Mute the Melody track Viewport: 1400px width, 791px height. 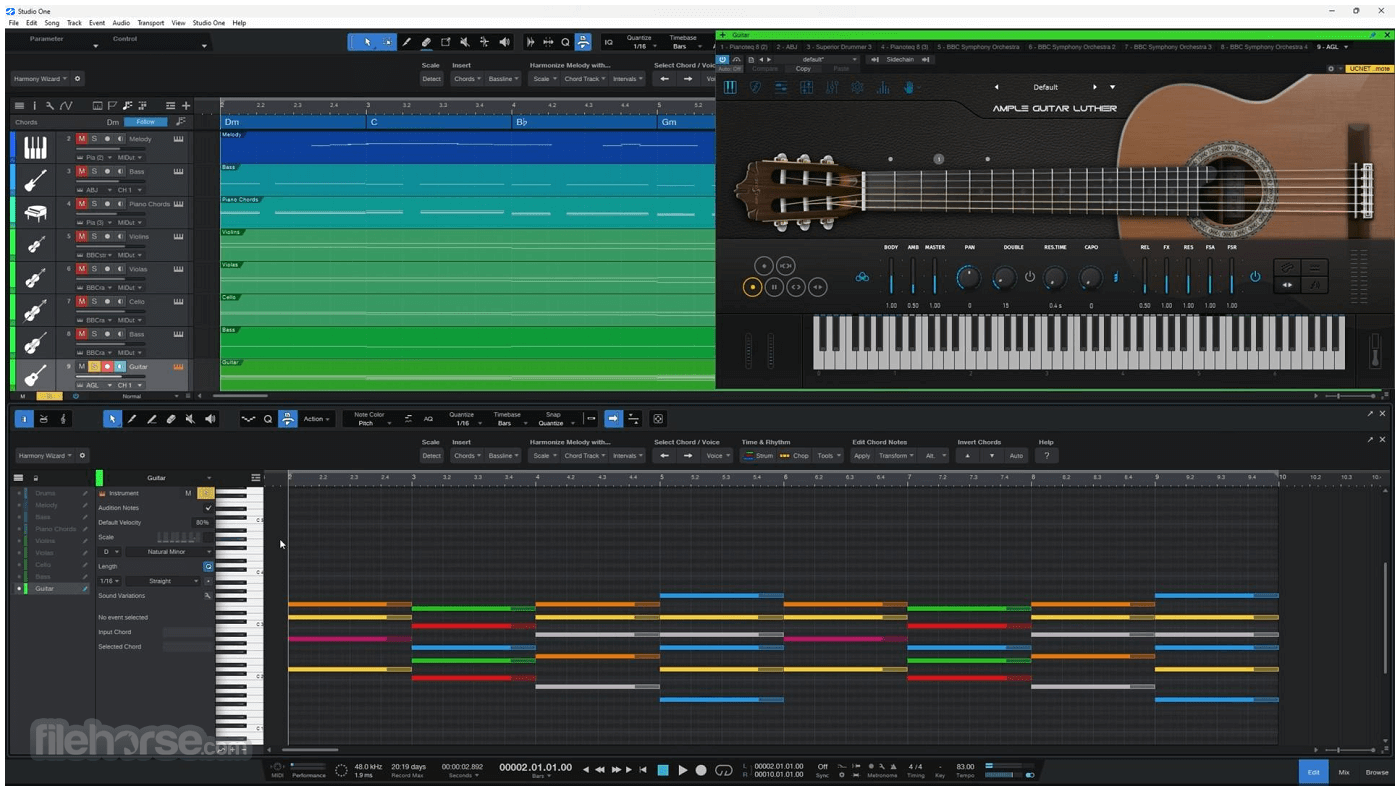[x=82, y=139]
